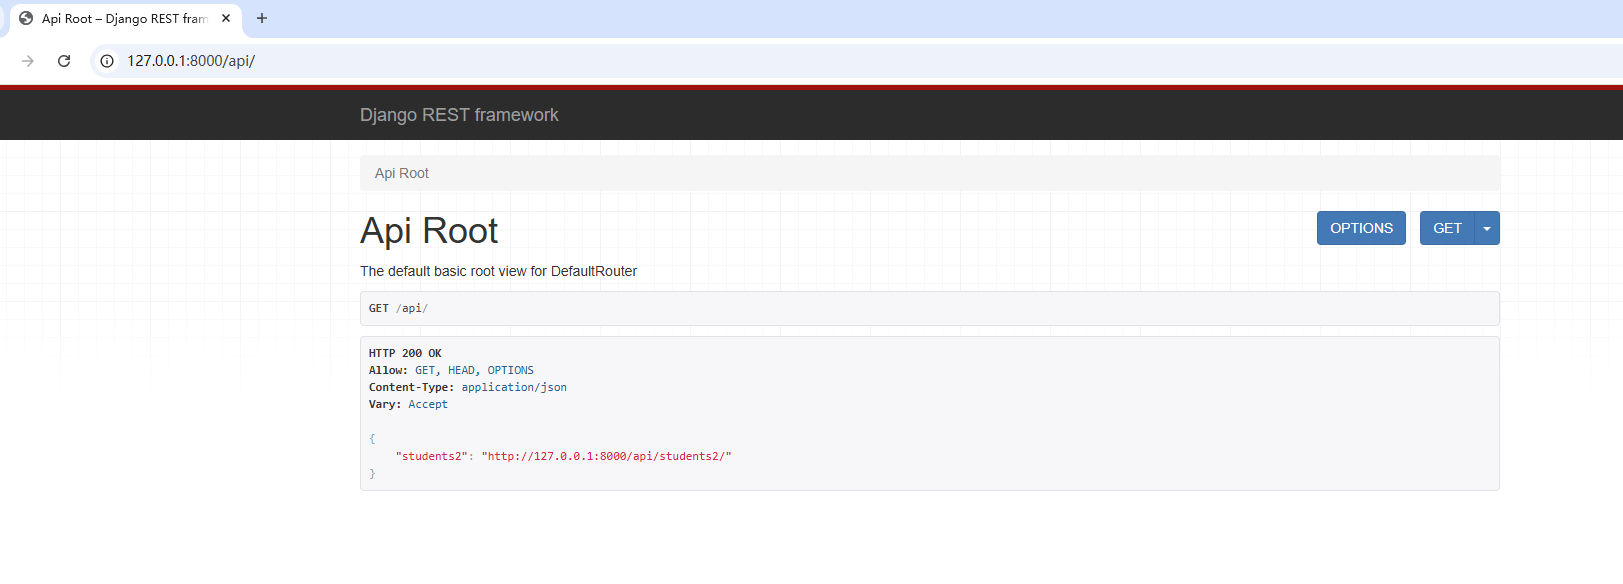Screen dimensions: 1623x584
Task: Click the Api Root breadcrumb
Action: tap(402, 173)
